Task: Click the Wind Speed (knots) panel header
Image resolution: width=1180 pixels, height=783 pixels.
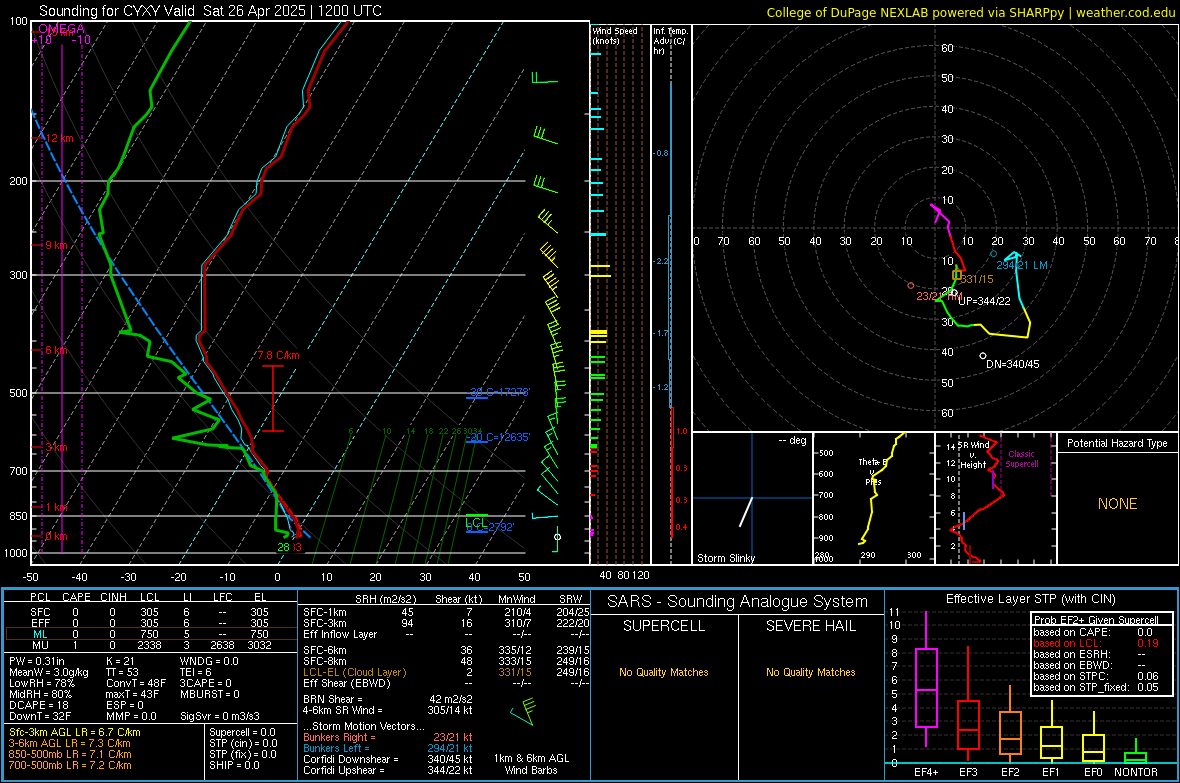Action: click(x=615, y=35)
